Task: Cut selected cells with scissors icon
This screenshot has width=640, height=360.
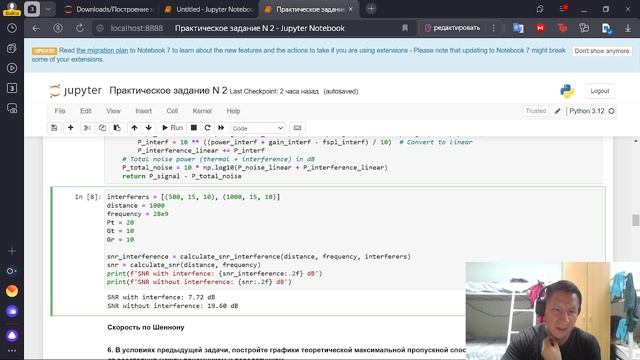Action: pyautogui.click(x=87, y=128)
